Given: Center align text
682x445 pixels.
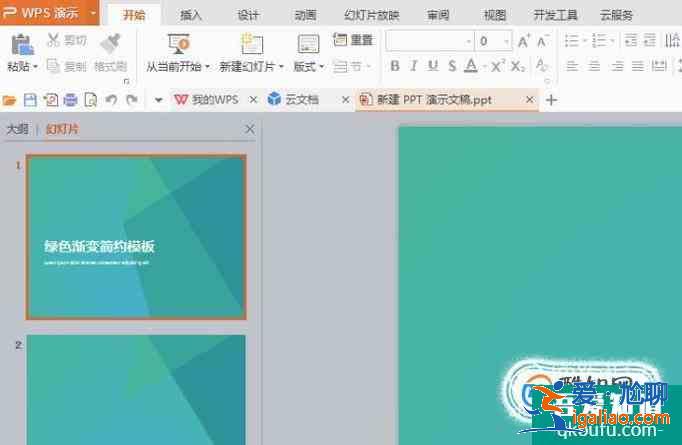Looking at the screenshot, I should pos(594,66).
